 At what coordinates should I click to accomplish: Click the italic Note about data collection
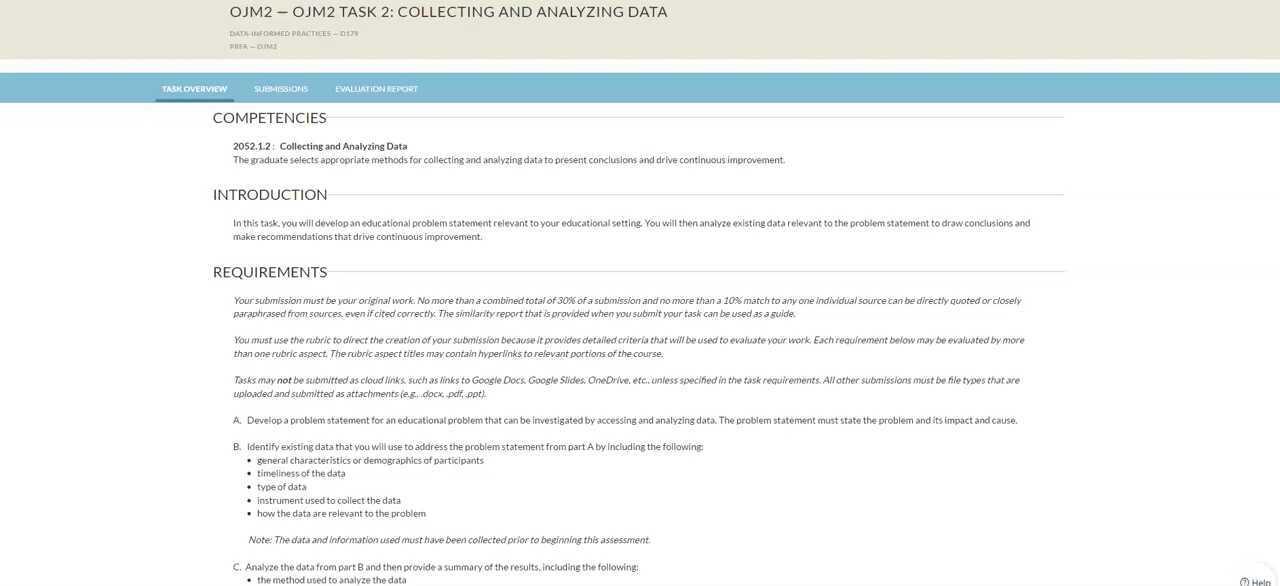(x=448, y=540)
